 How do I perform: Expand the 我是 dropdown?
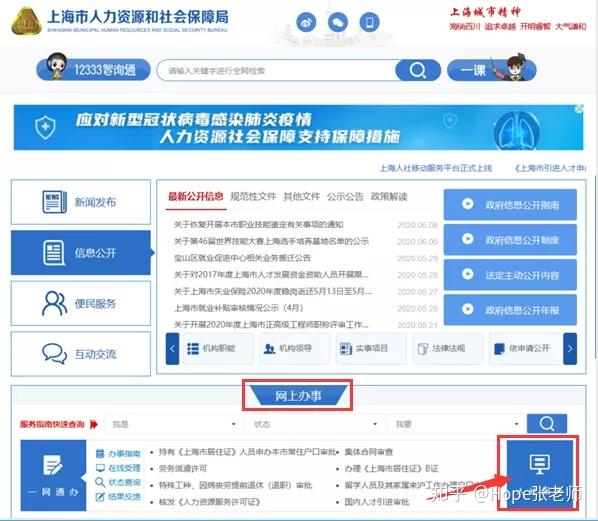point(173,424)
